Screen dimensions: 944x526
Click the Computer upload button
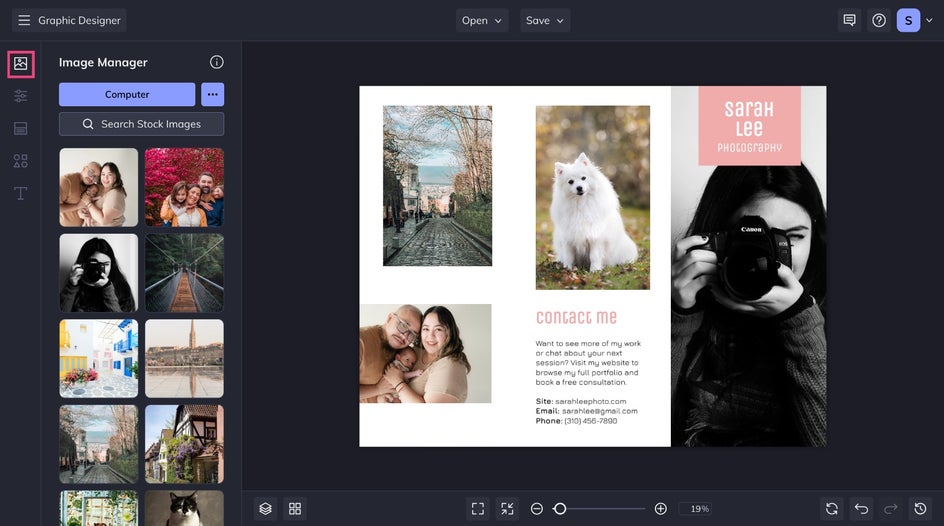(x=127, y=94)
